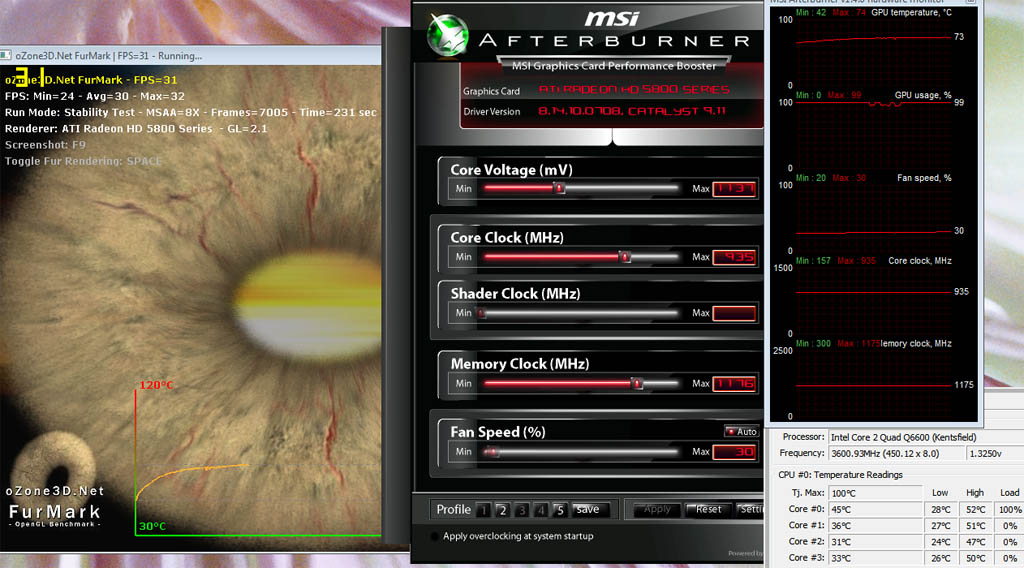
Task: Click the Driver Version readout text
Action: click(x=632, y=111)
